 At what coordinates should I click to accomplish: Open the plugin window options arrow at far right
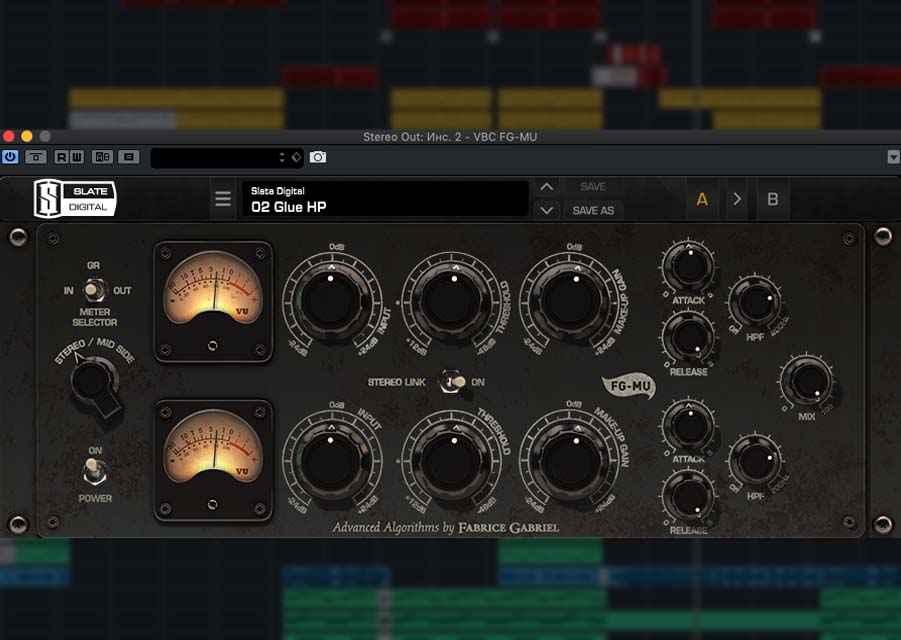[x=893, y=157]
